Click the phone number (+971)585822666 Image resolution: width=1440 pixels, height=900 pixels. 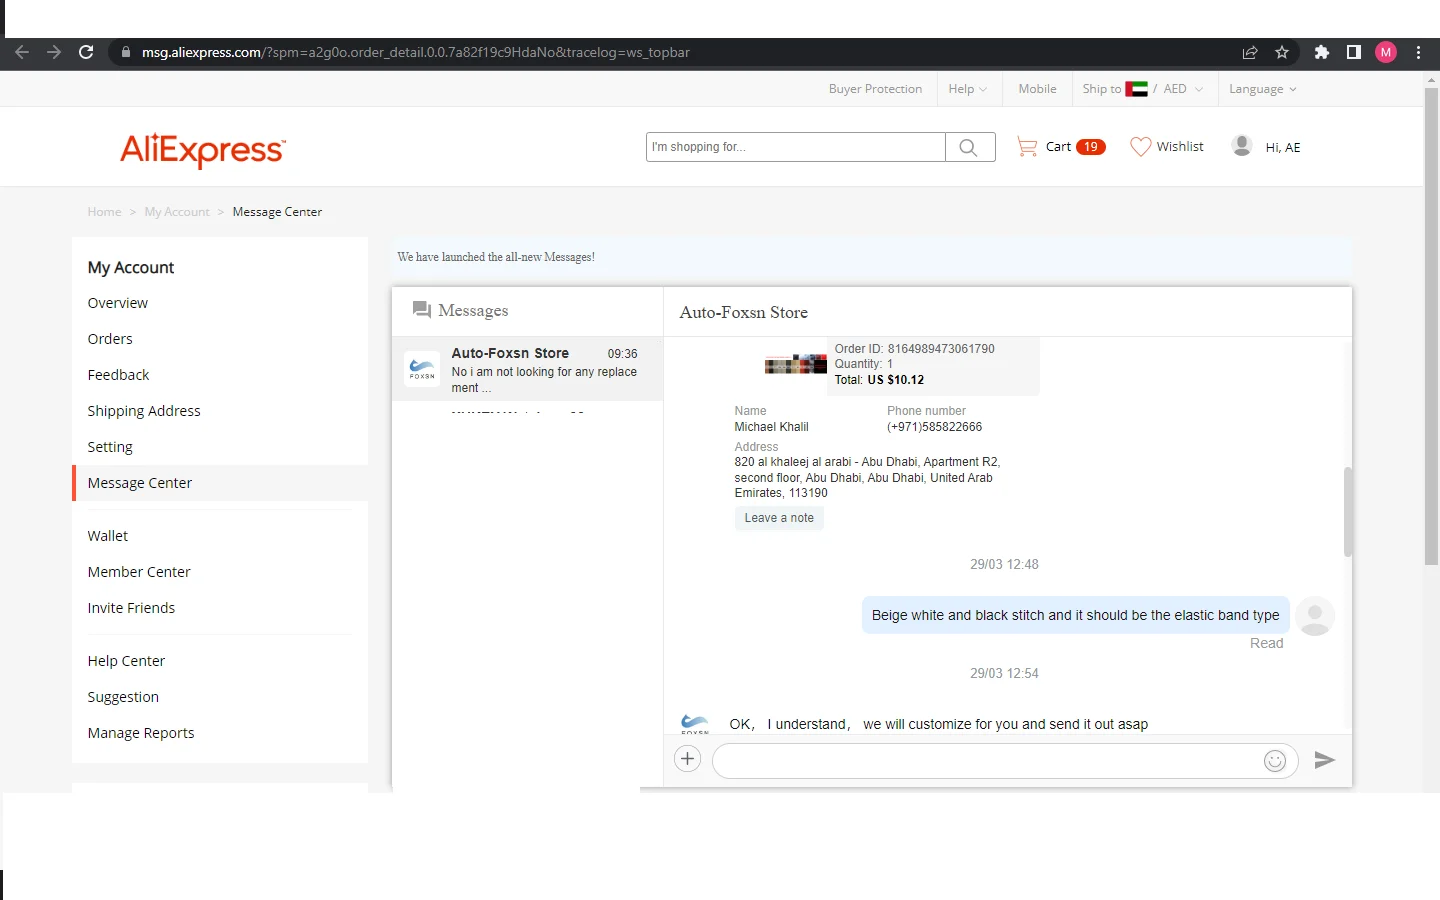(935, 427)
